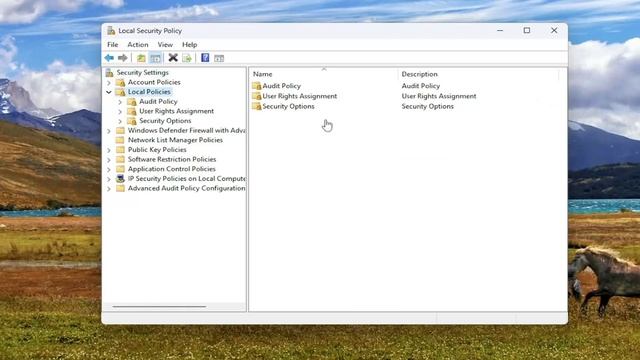Click IP Security Policies computer icon
Screen dimensions: 640x360
coord(120,178)
